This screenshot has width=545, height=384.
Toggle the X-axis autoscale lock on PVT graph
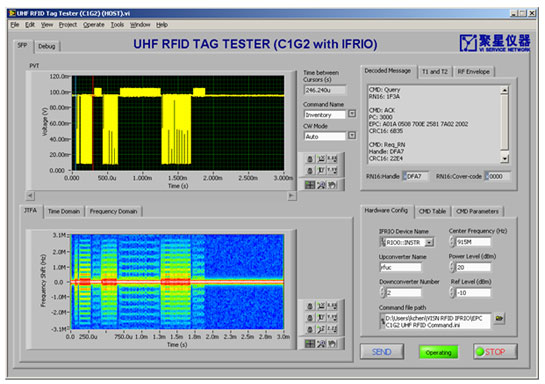click(310, 159)
